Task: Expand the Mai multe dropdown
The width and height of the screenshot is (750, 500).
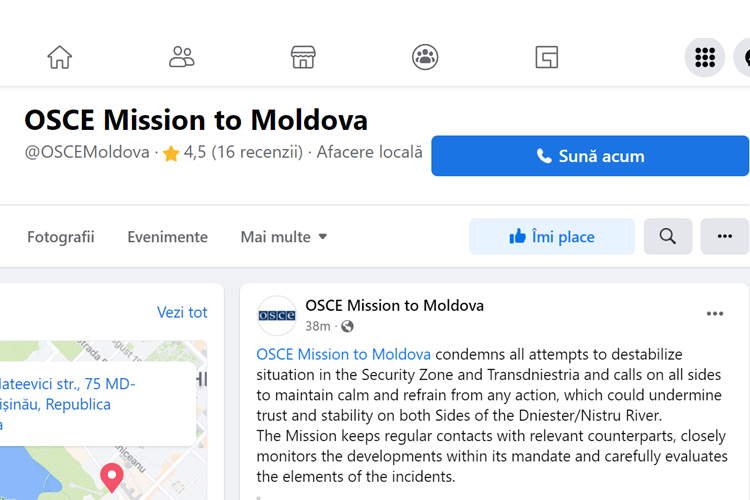Action: [x=284, y=237]
